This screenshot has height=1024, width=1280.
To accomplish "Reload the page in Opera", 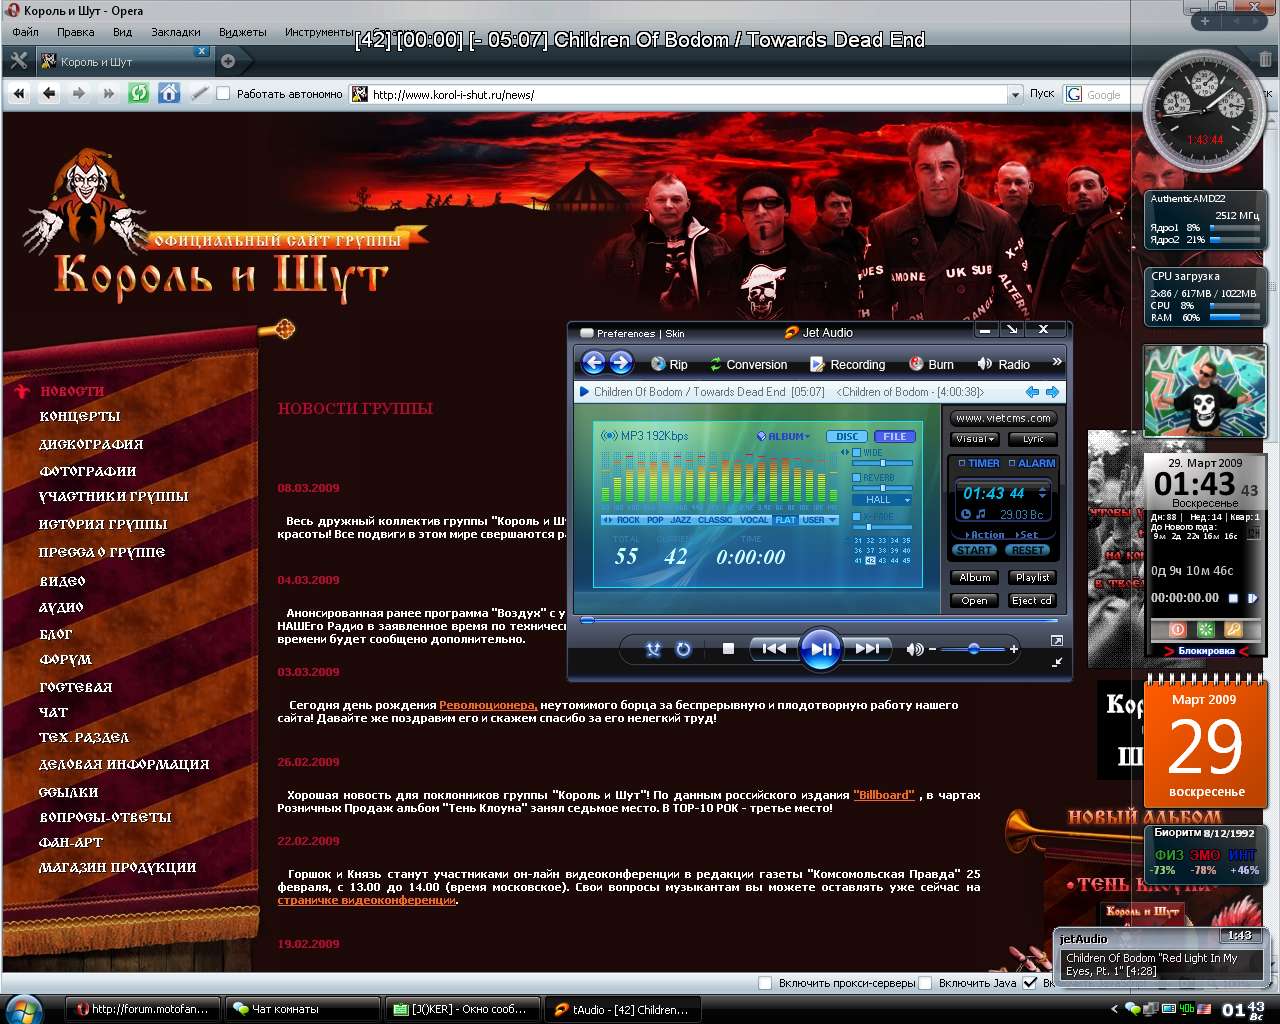I will click(138, 94).
